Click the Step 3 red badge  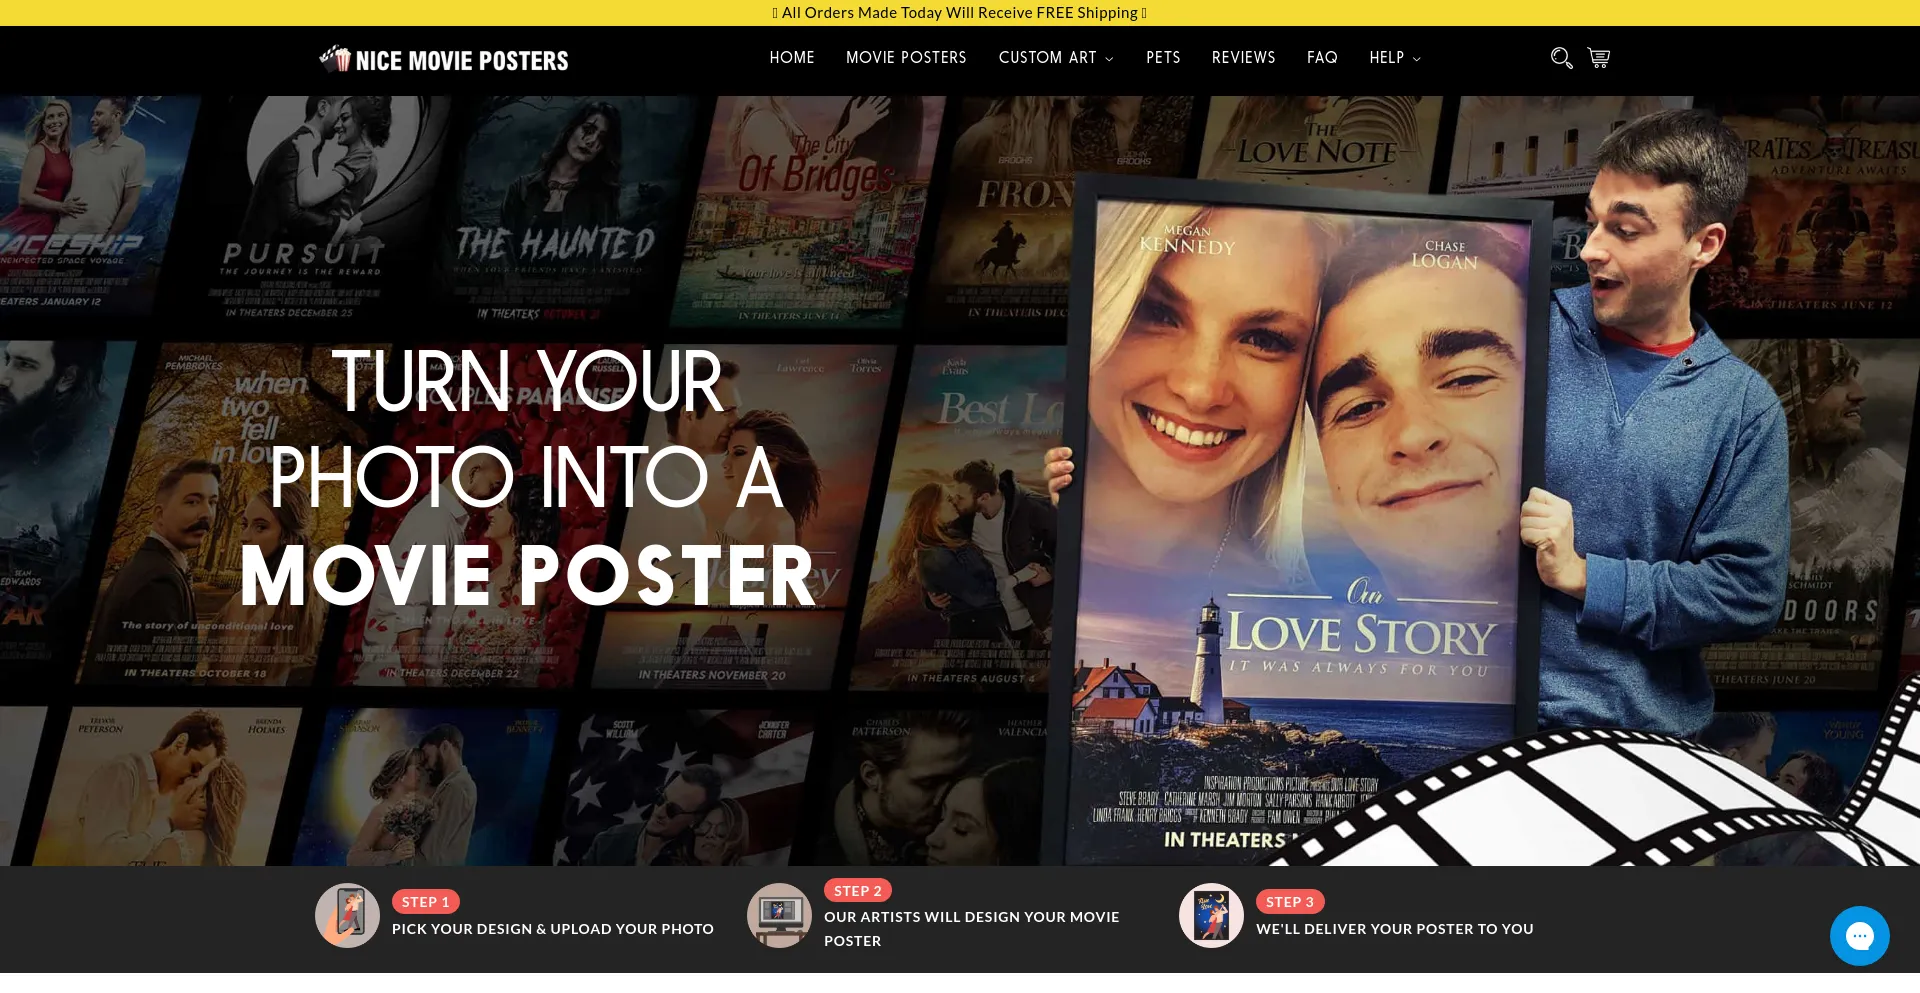coord(1290,902)
